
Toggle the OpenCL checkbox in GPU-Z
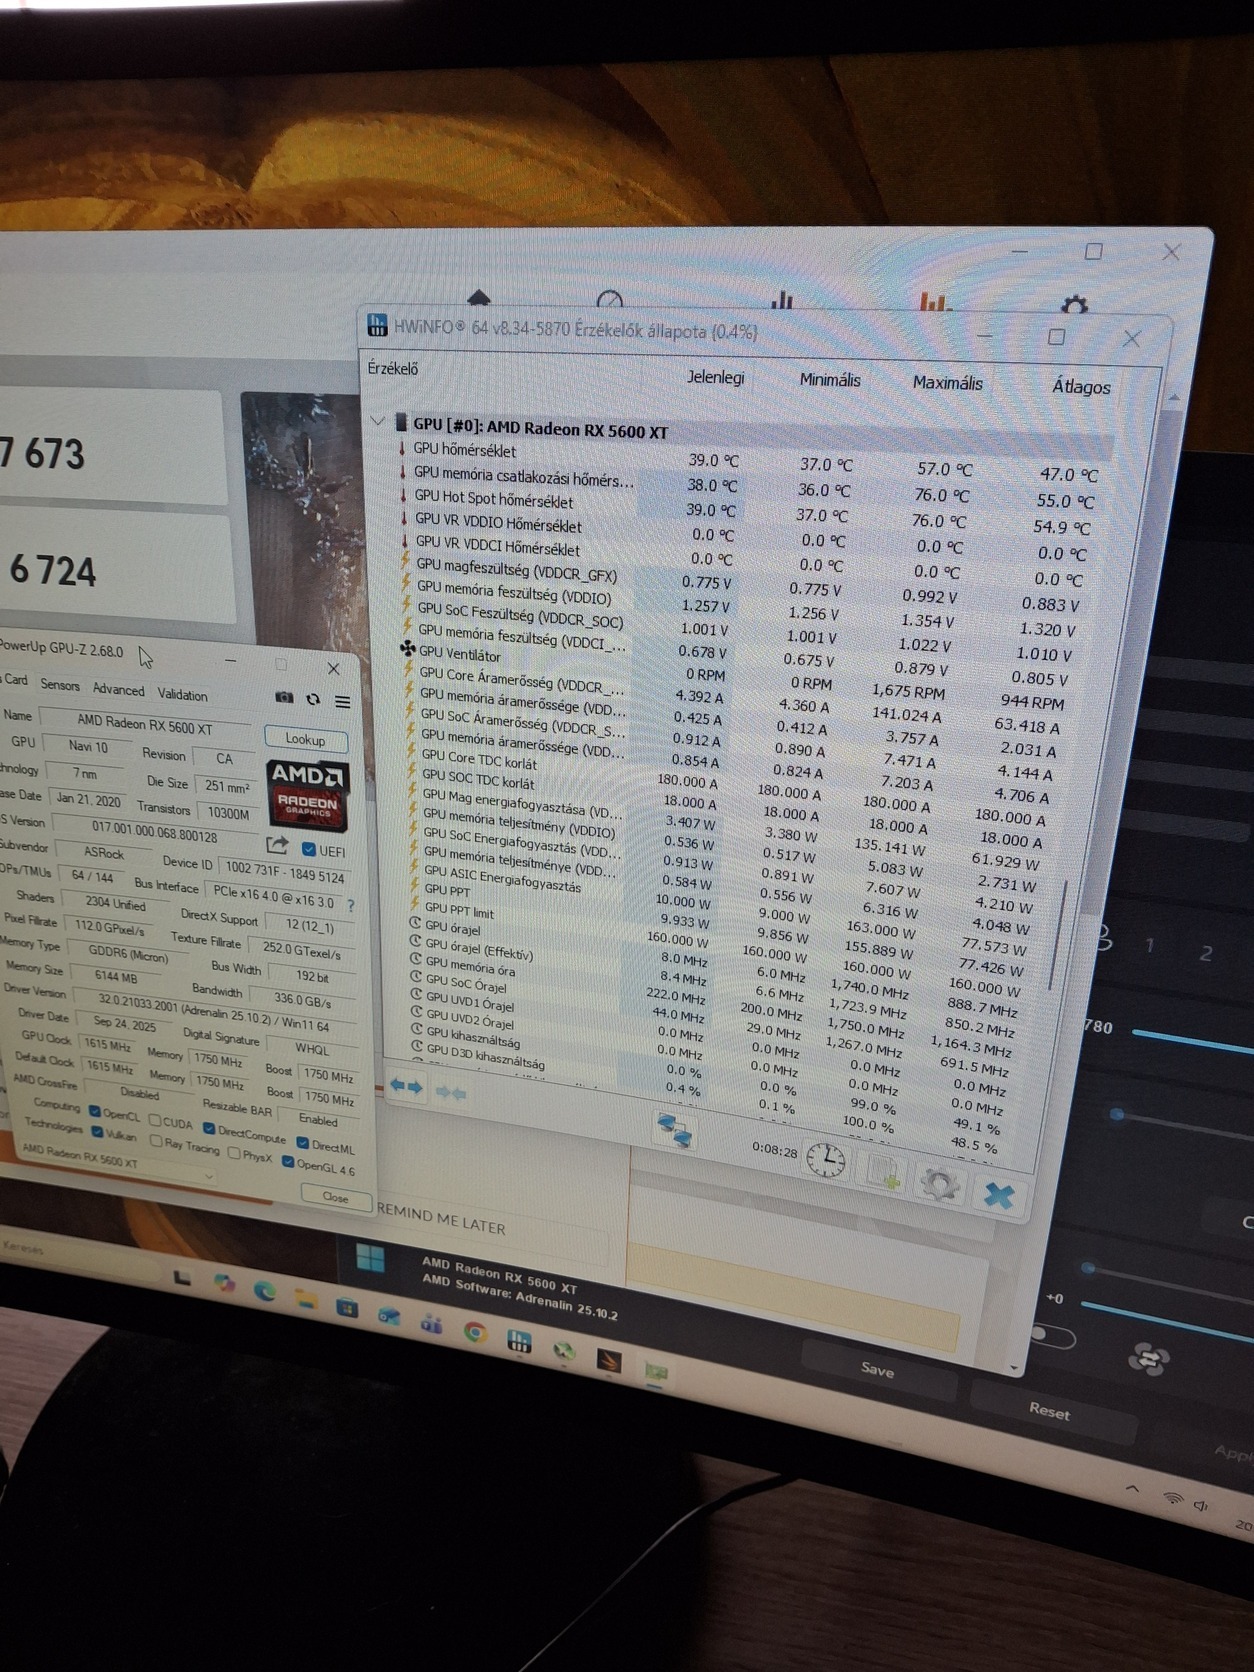point(94,1110)
